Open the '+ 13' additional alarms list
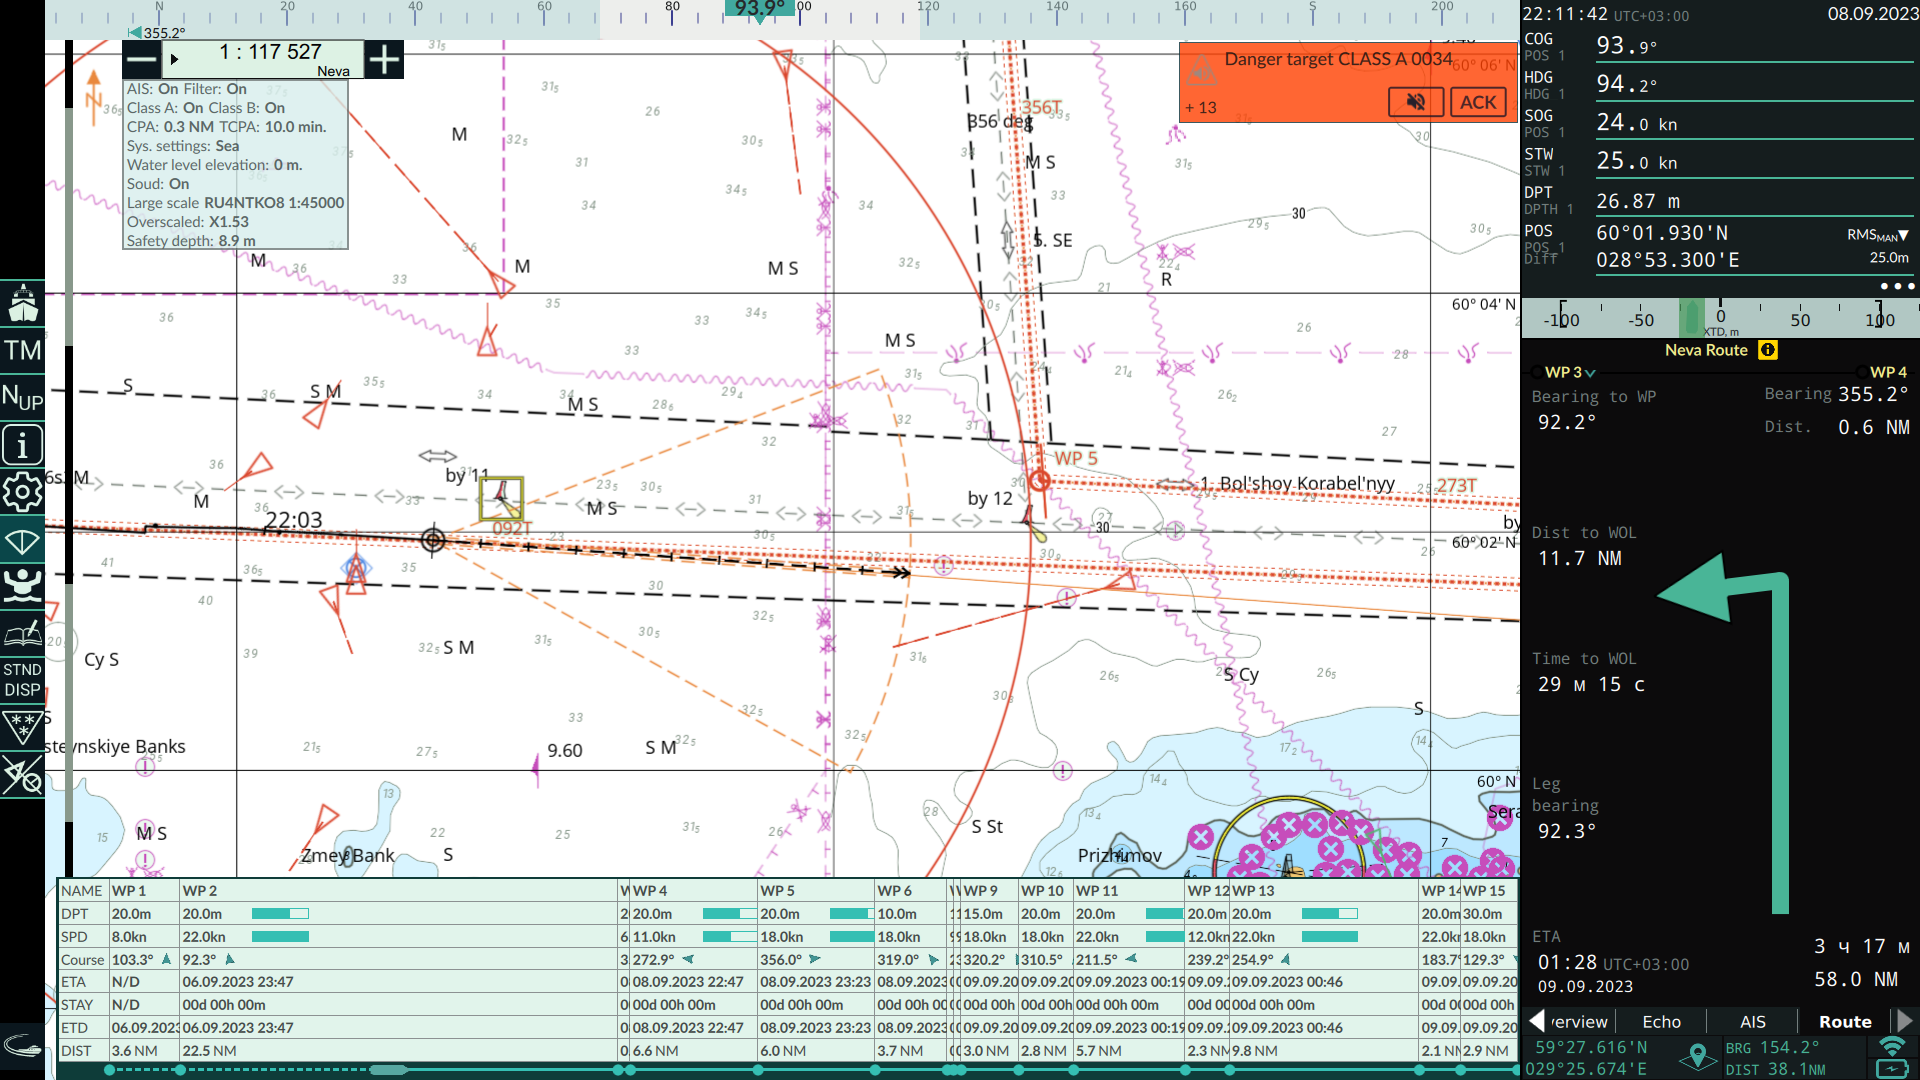Viewport: 1920px width, 1080px height. [1201, 108]
